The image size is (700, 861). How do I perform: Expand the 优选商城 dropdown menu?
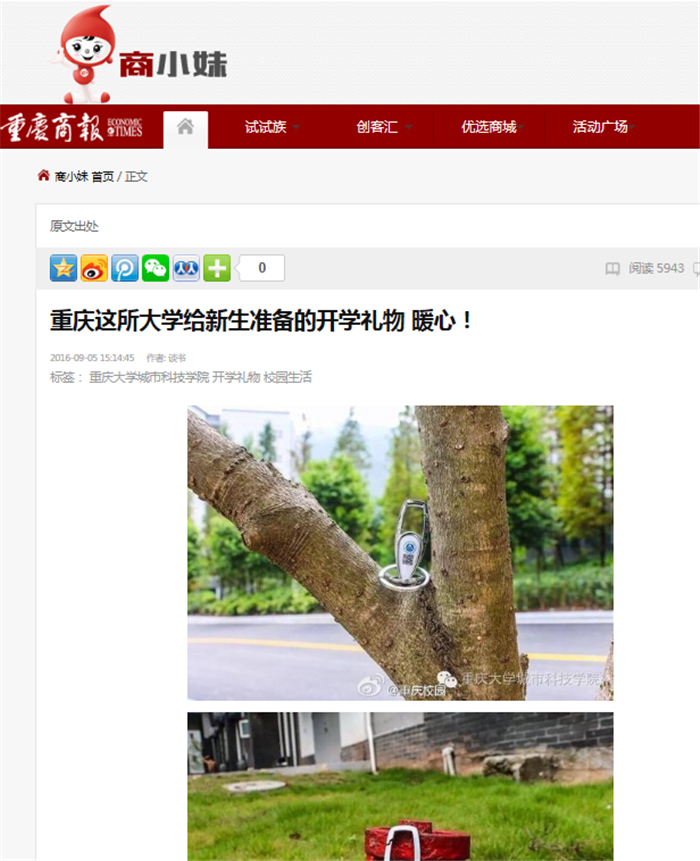492,127
